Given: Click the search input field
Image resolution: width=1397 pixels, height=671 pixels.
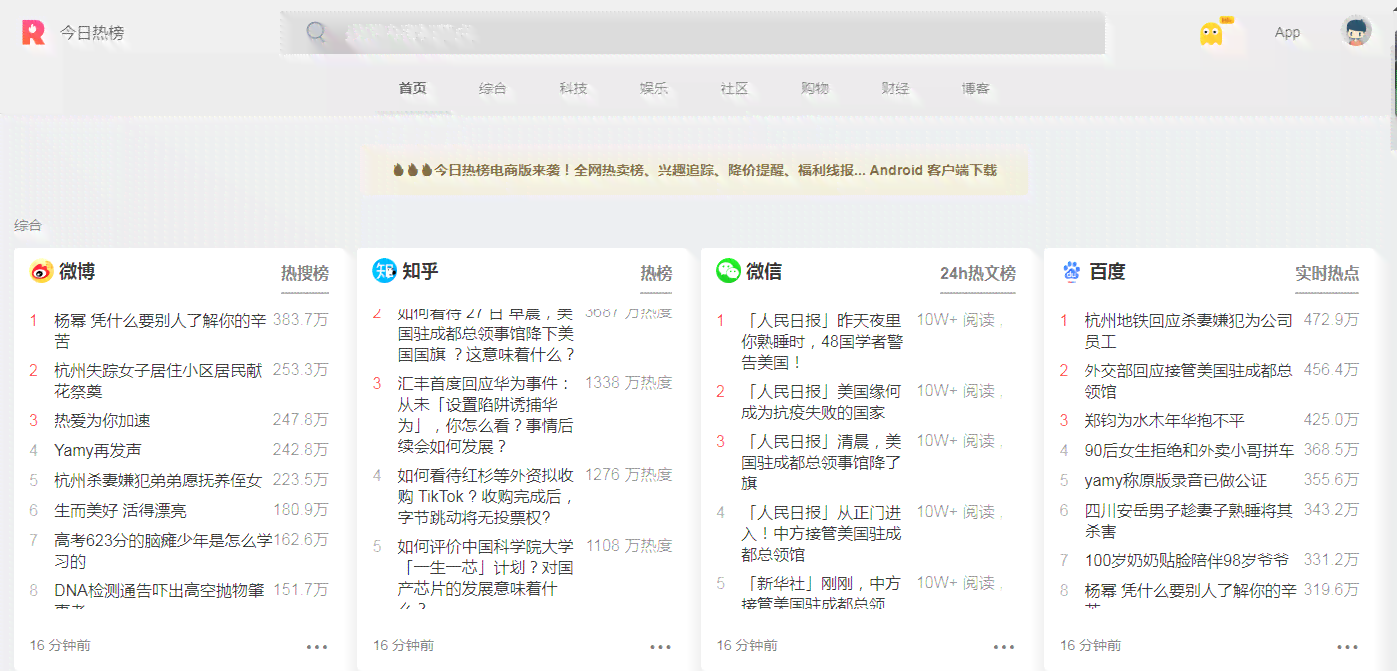Looking at the screenshot, I should [x=692, y=33].
